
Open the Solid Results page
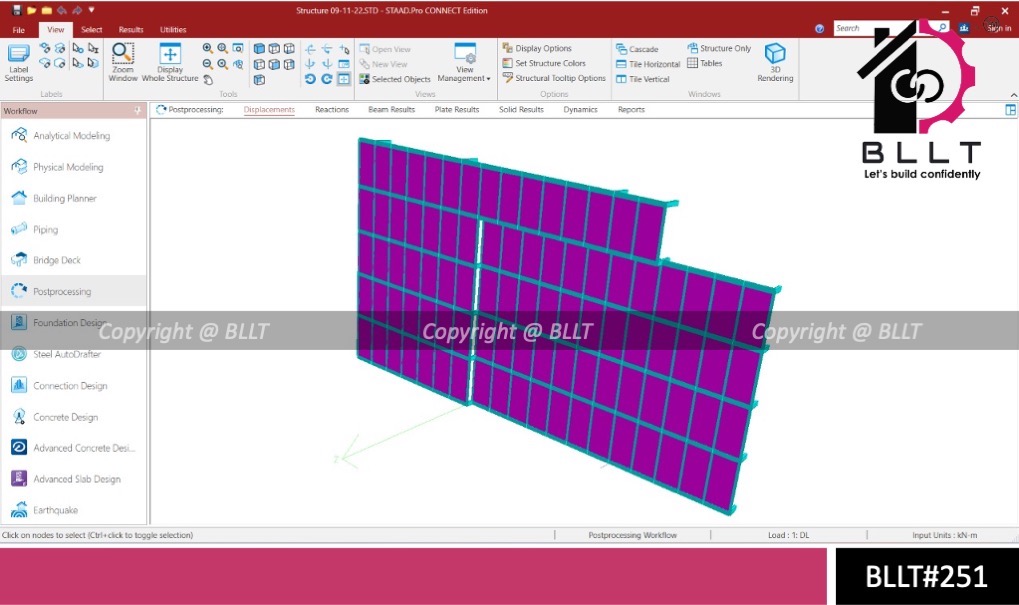[521, 110]
